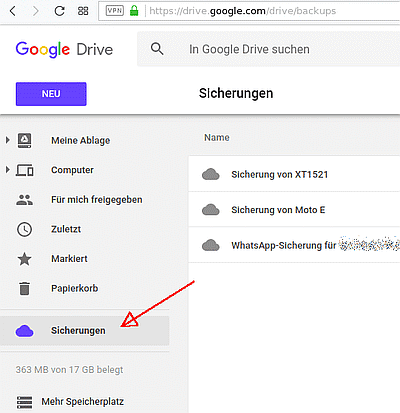
Task: Click the Computer devices icon
Action: tap(25, 170)
